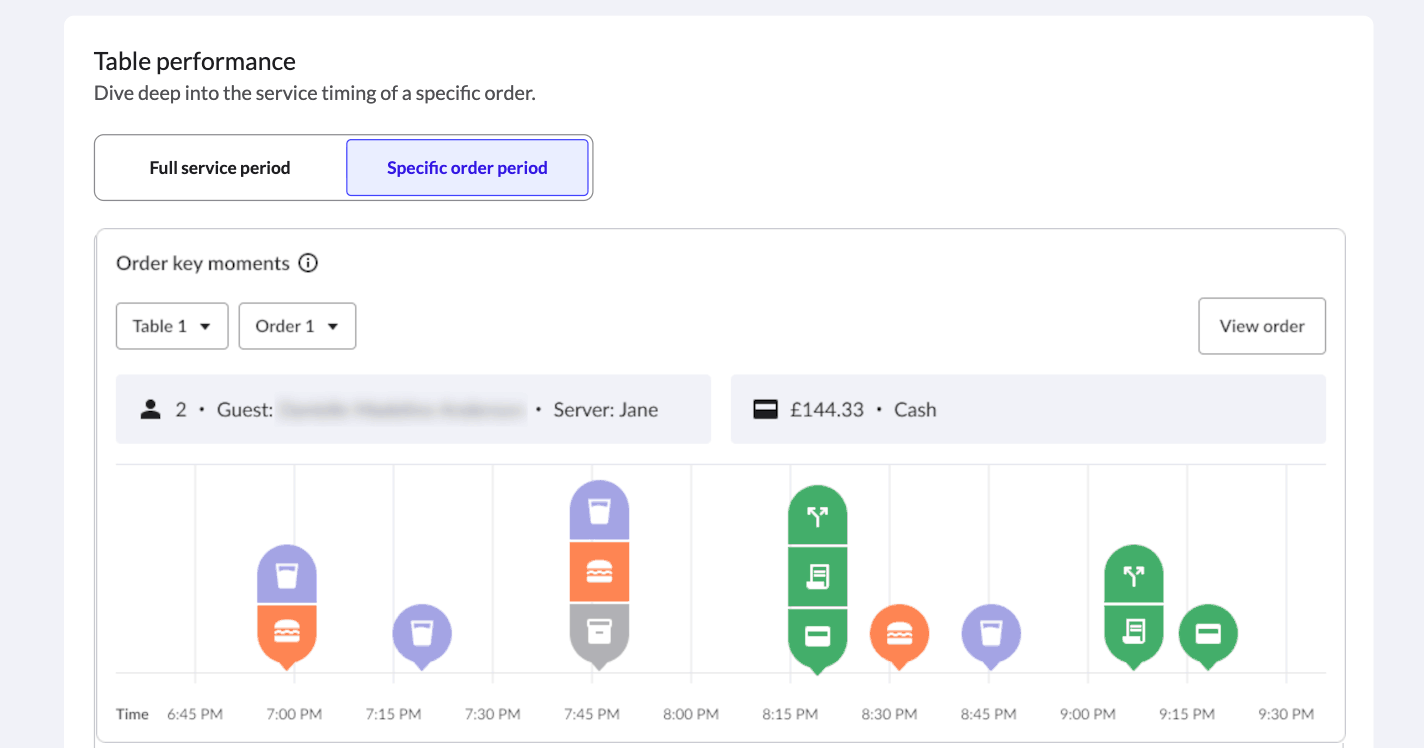Click the green card icon in the 8:15 PM marker
The image size is (1424, 748).
click(818, 634)
